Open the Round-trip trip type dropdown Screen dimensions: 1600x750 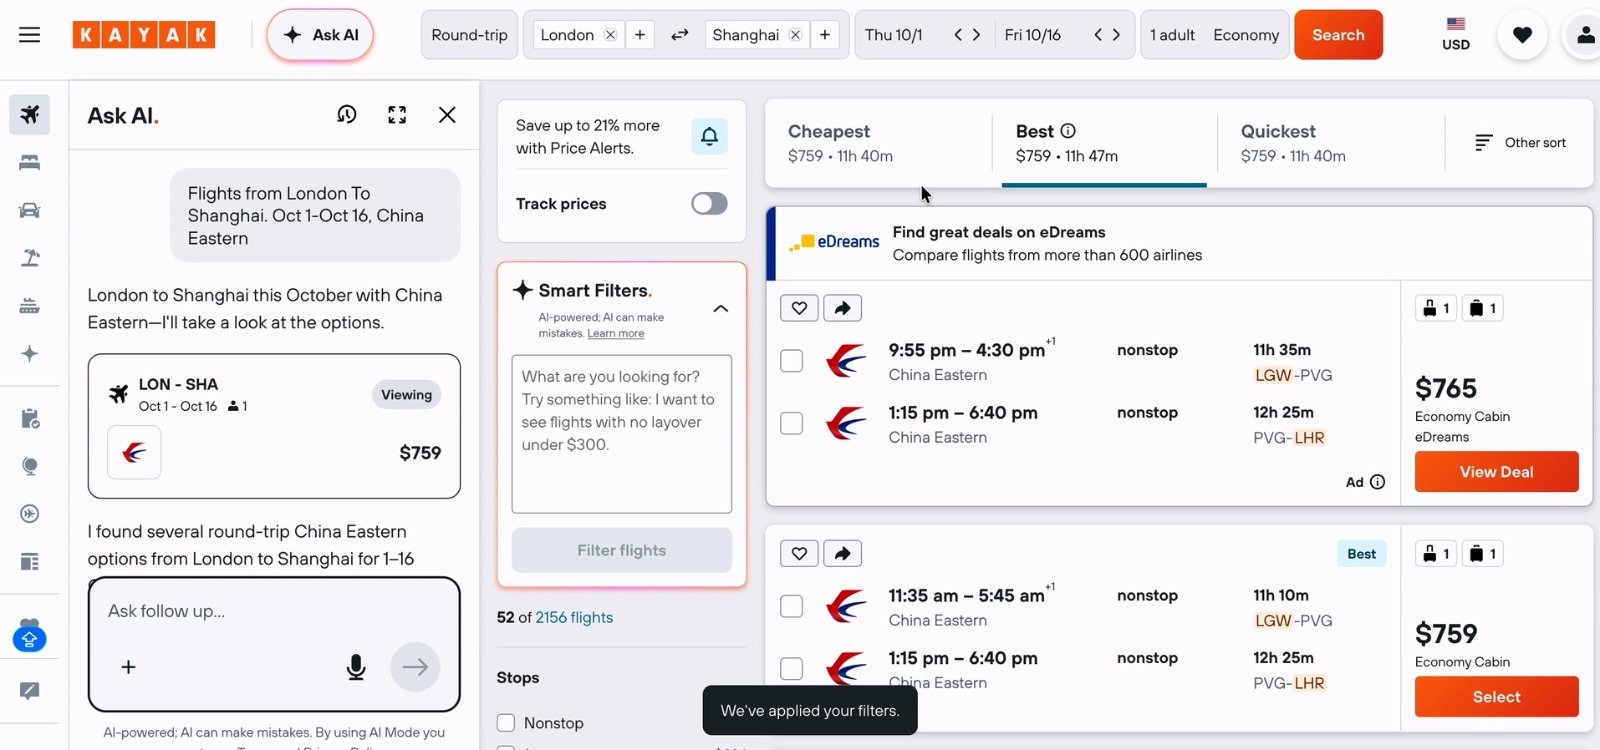(x=470, y=35)
